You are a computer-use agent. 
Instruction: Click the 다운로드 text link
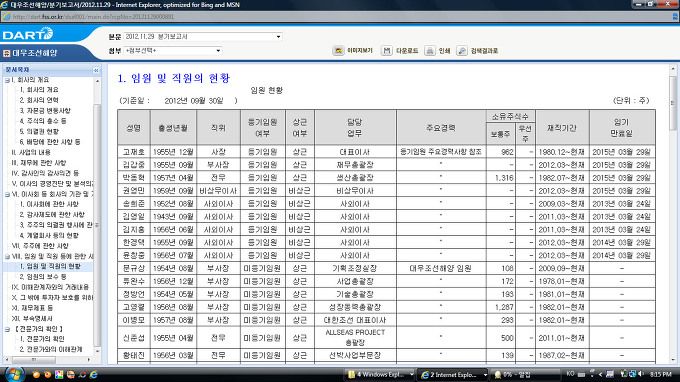[x=407, y=51]
